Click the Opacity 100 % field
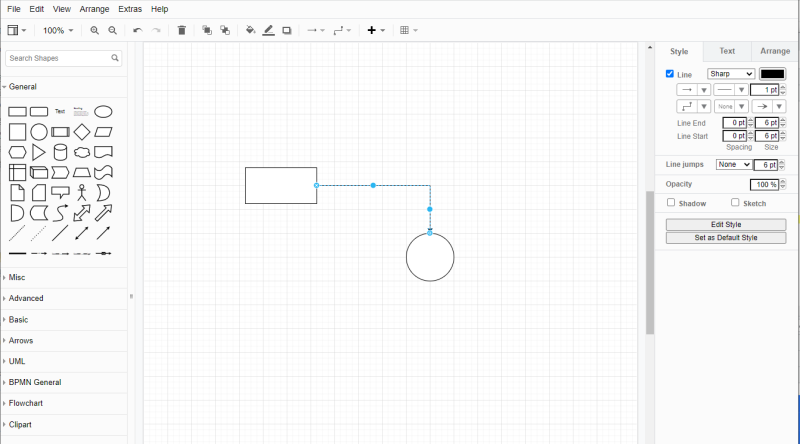800x444 pixels. click(764, 184)
